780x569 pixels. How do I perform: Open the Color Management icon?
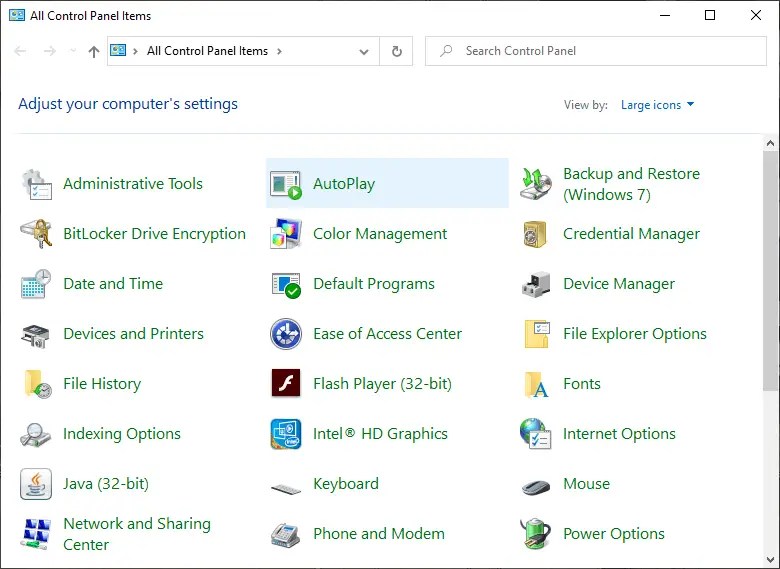286,234
